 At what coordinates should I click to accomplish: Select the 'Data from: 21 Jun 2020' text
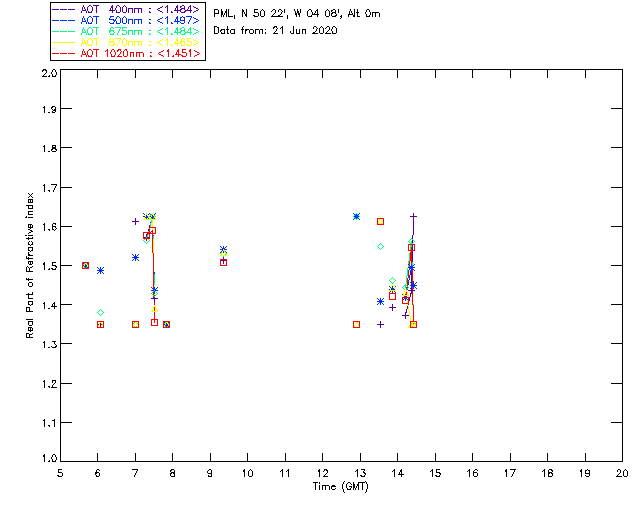(x=276, y=31)
